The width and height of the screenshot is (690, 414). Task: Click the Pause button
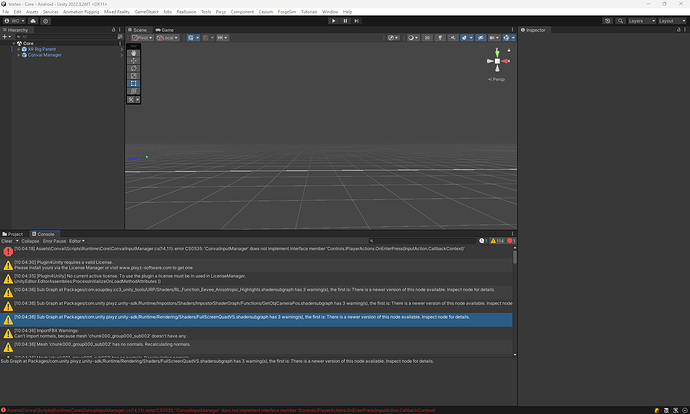(x=345, y=21)
